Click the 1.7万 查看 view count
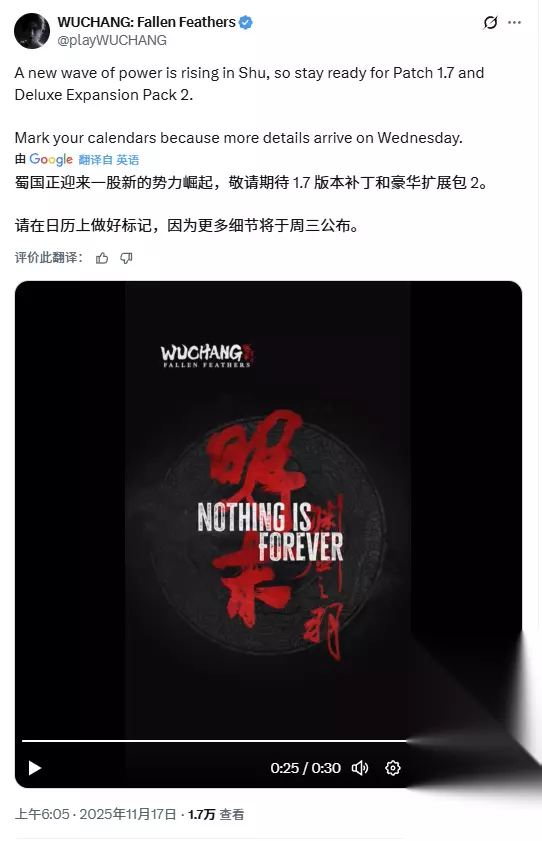Screen dimensions: 542x841 pos(216,814)
